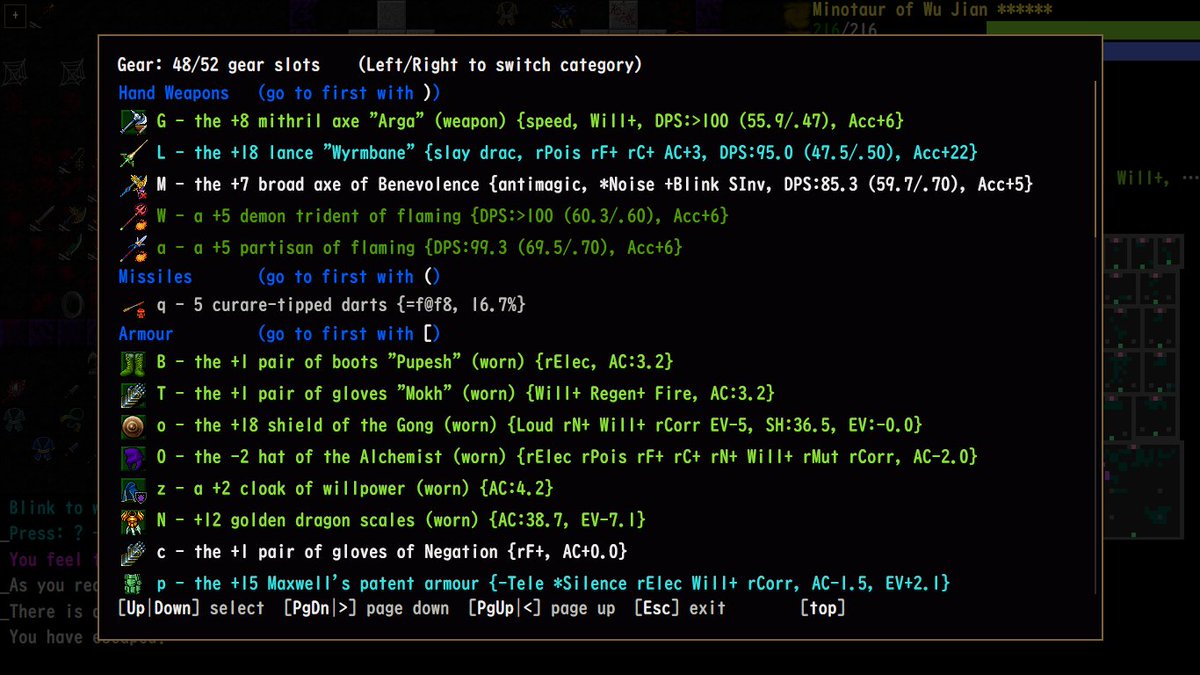Click the golden dragon scales icon
The width and height of the screenshot is (1200, 675).
tap(133, 521)
